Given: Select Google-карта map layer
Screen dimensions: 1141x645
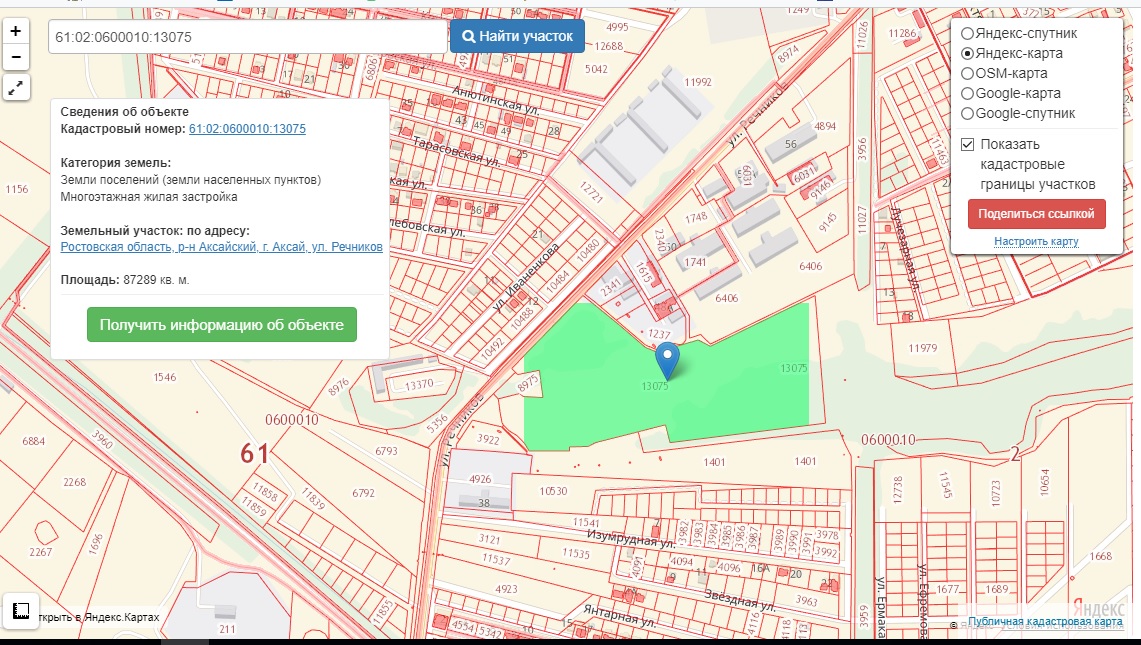Looking at the screenshot, I should coord(967,93).
